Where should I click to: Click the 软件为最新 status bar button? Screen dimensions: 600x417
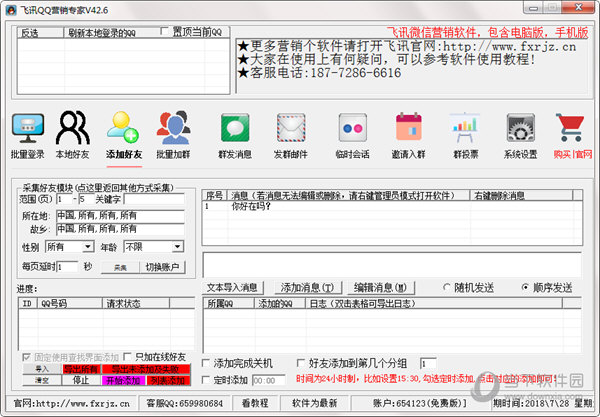pos(314,403)
